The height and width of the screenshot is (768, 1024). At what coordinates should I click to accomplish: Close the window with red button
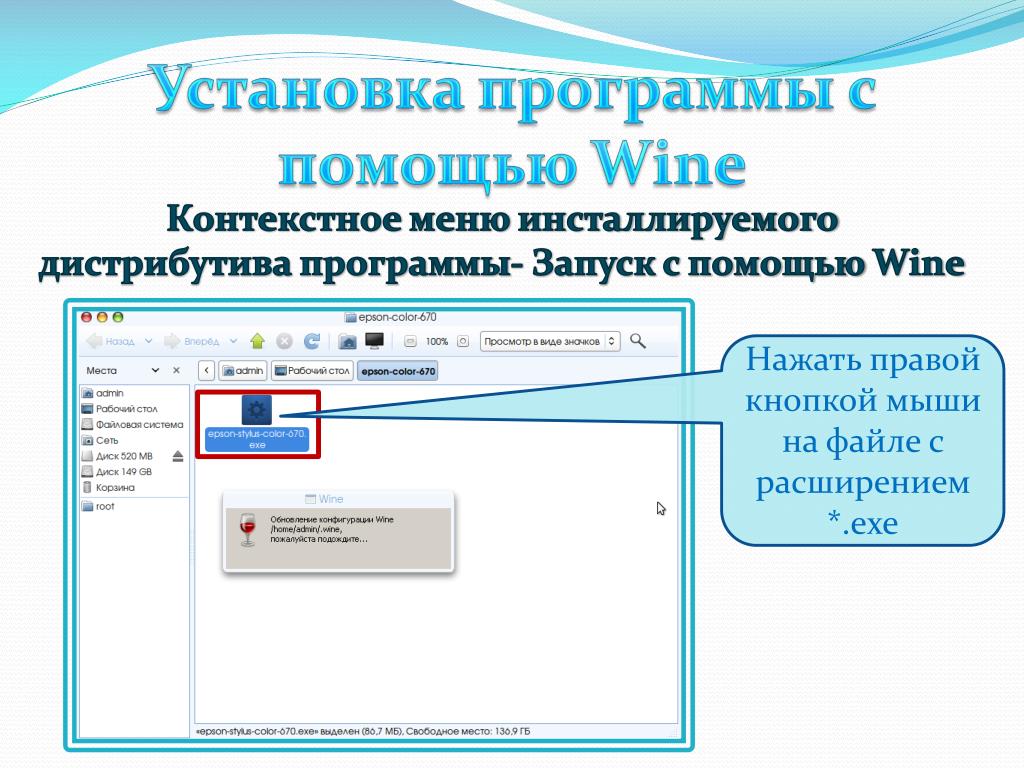(x=86, y=317)
